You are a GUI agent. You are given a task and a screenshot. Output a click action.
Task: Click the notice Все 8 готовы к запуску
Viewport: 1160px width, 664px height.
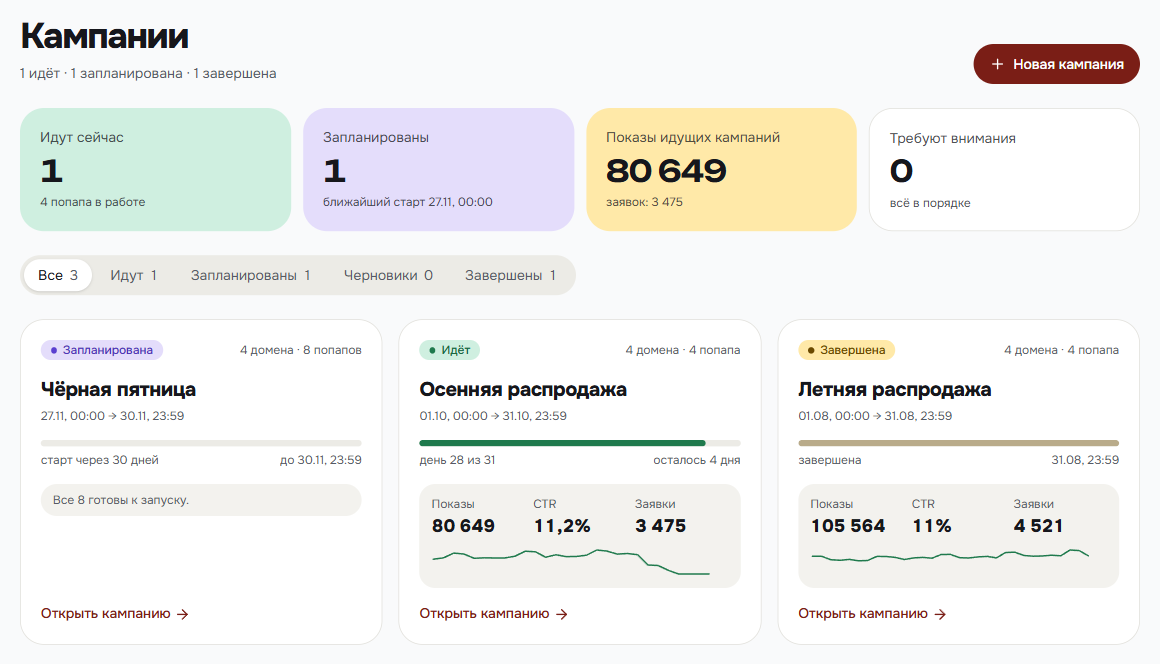(x=201, y=500)
